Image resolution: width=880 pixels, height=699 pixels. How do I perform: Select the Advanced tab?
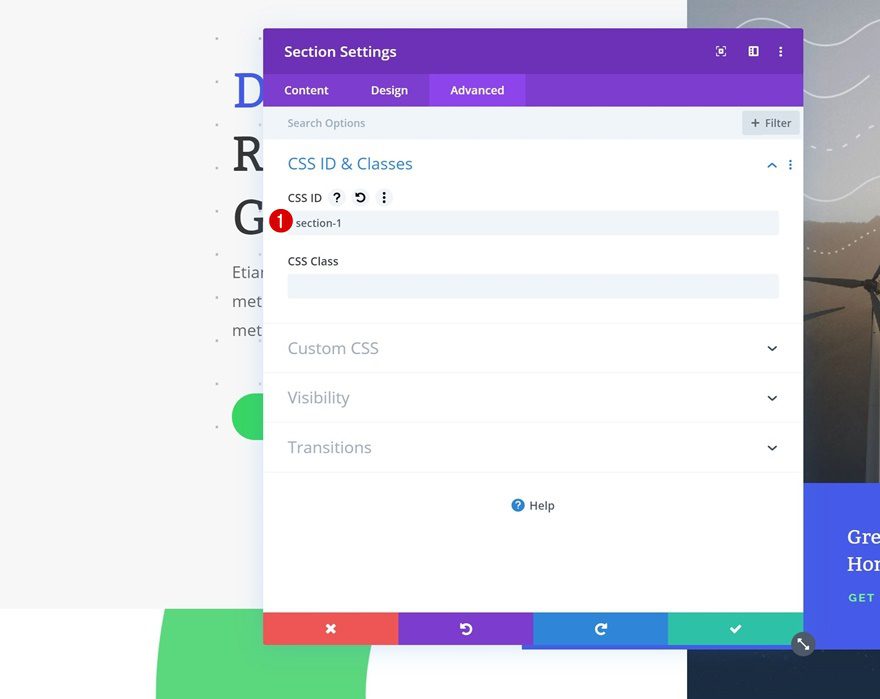(477, 90)
